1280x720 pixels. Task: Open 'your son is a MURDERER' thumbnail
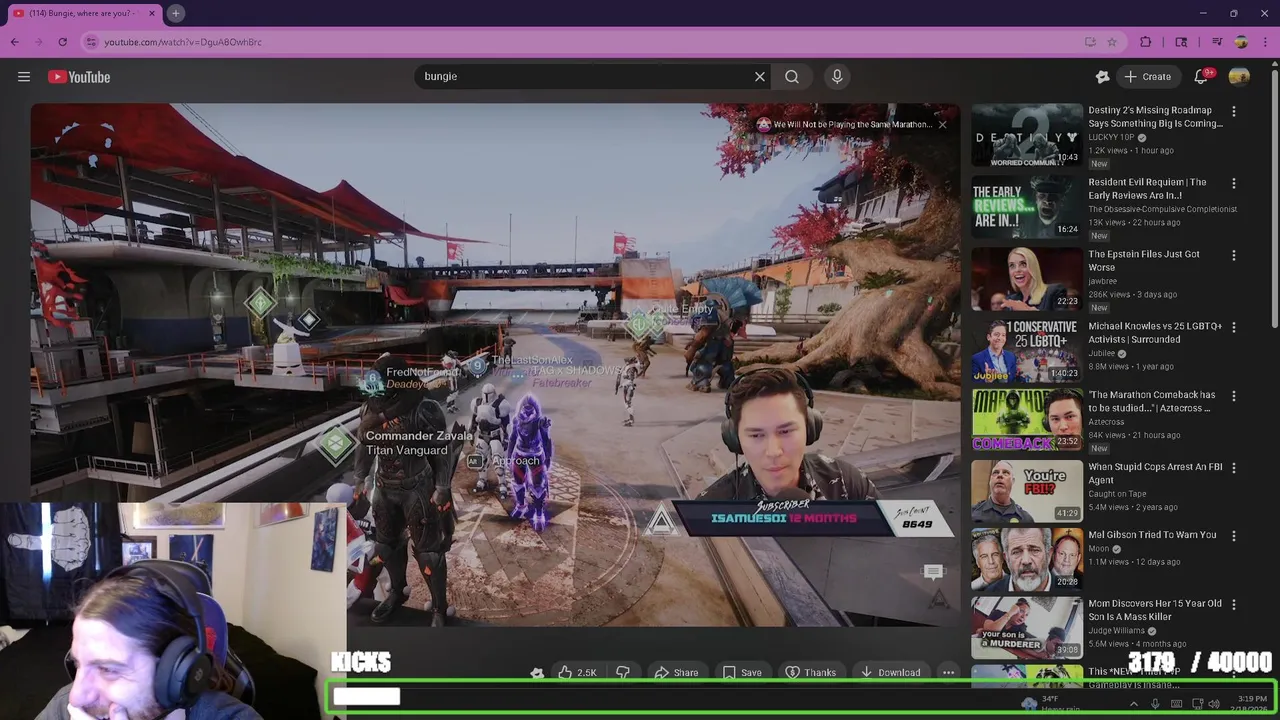[x=1027, y=628]
